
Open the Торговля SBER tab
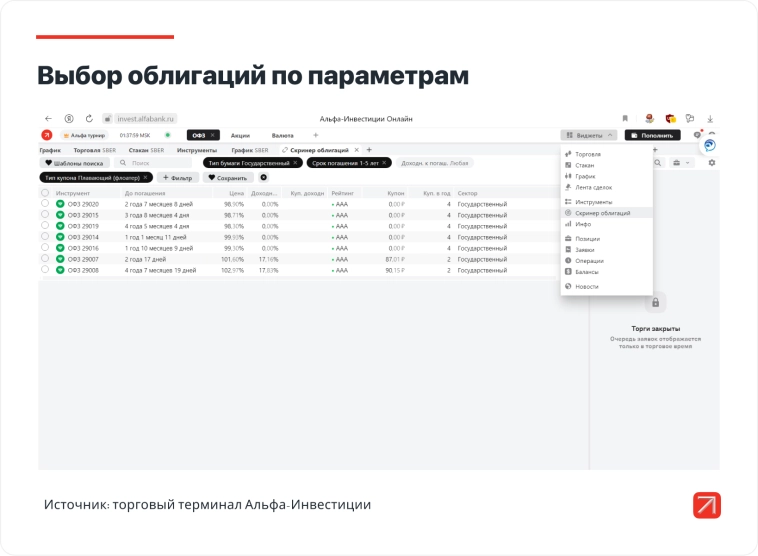point(95,150)
